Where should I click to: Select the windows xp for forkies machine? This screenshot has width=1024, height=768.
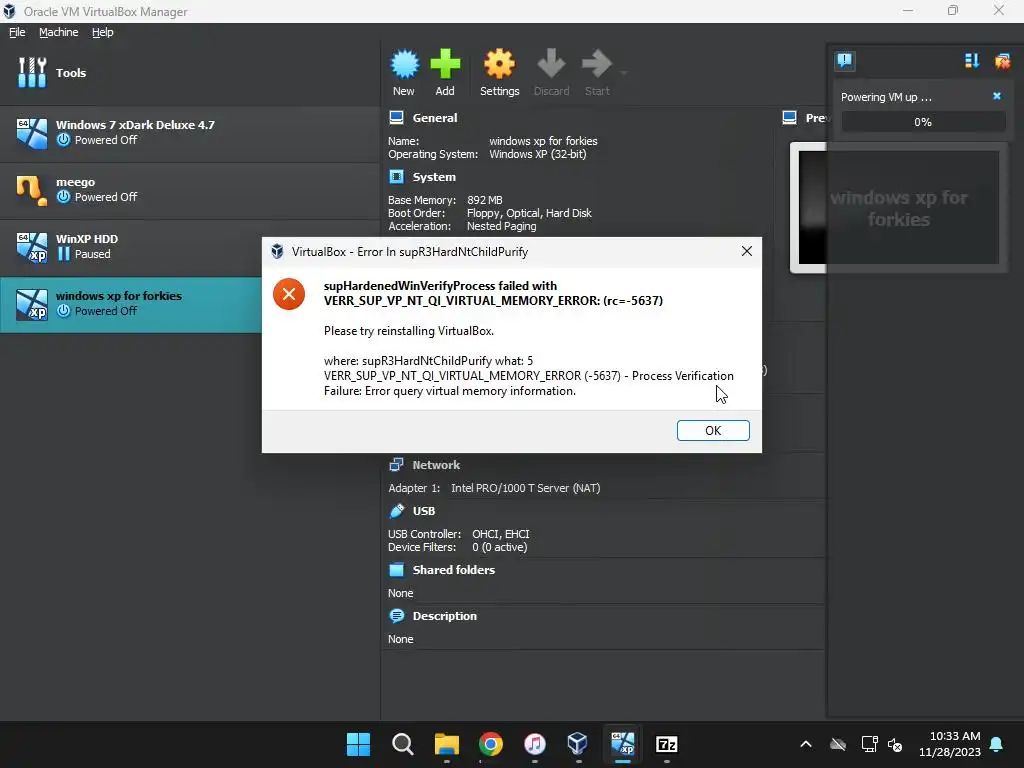point(131,304)
